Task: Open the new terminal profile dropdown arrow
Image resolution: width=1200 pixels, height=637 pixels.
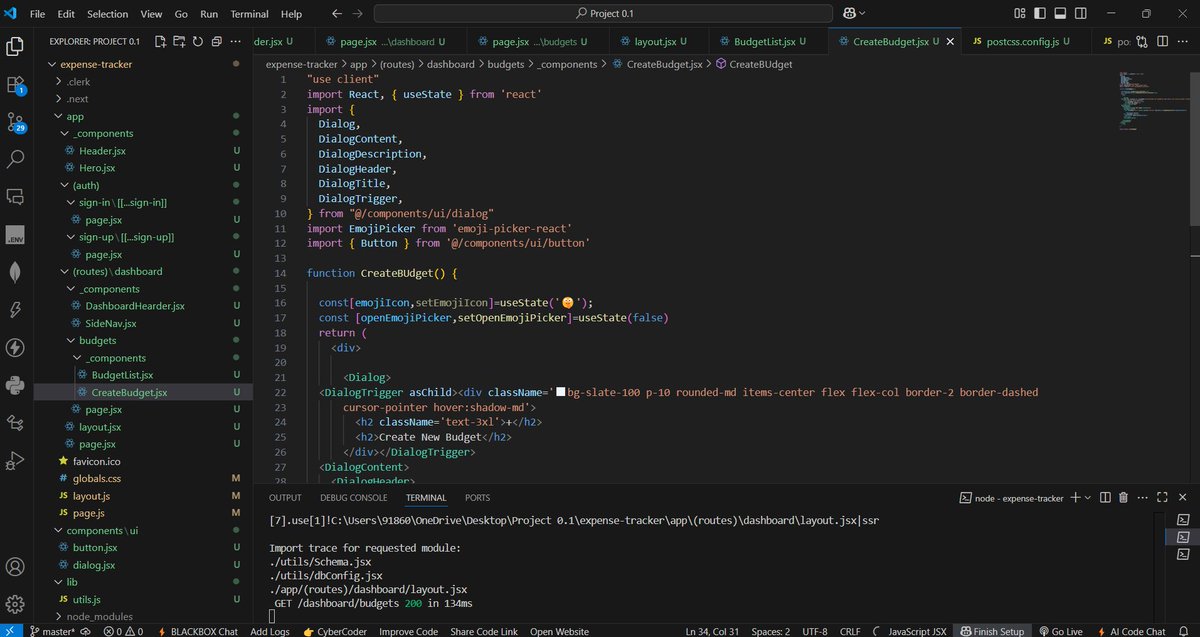Action: click(1088, 497)
